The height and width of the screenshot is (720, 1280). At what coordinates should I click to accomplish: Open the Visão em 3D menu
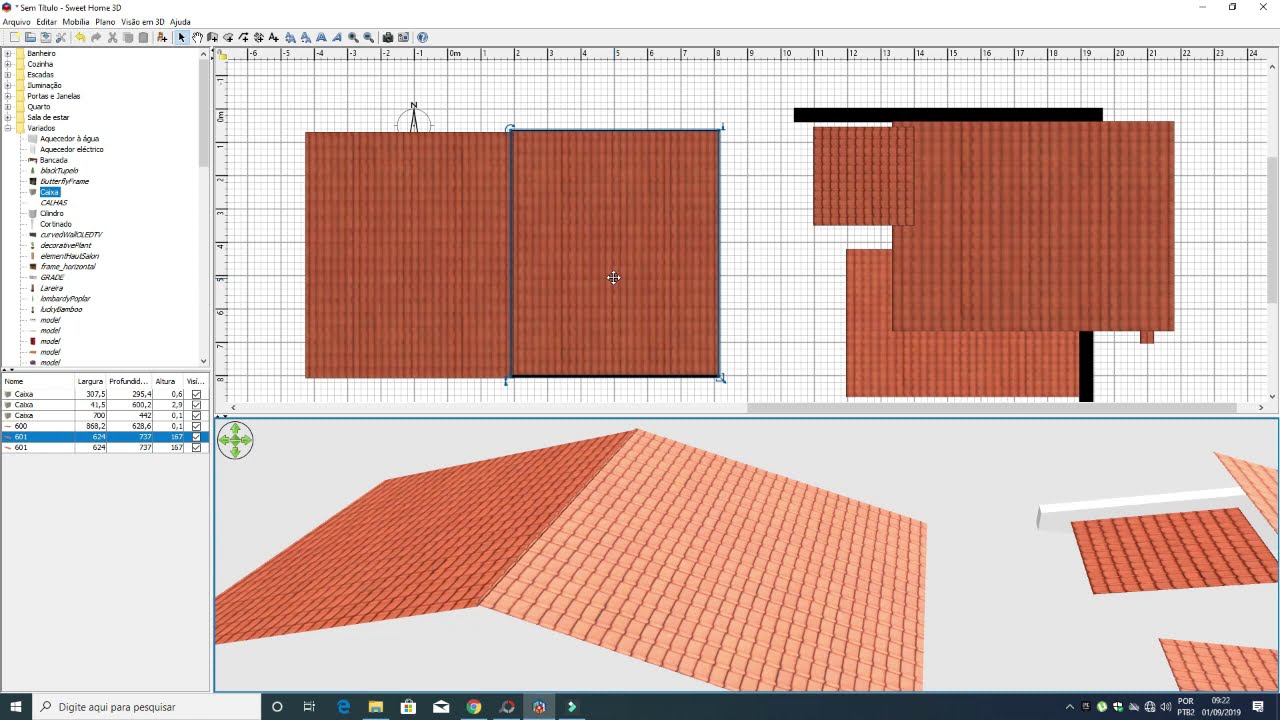click(x=143, y=21)
